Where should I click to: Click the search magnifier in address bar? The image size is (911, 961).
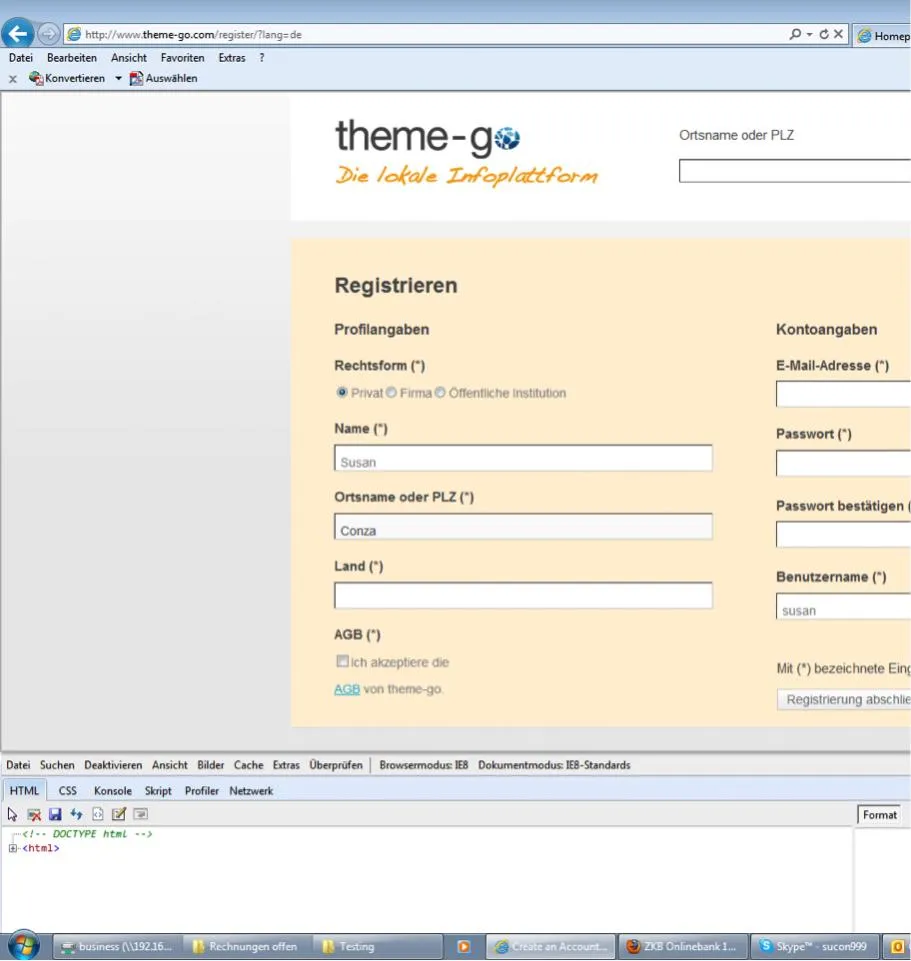pos(795,34)
